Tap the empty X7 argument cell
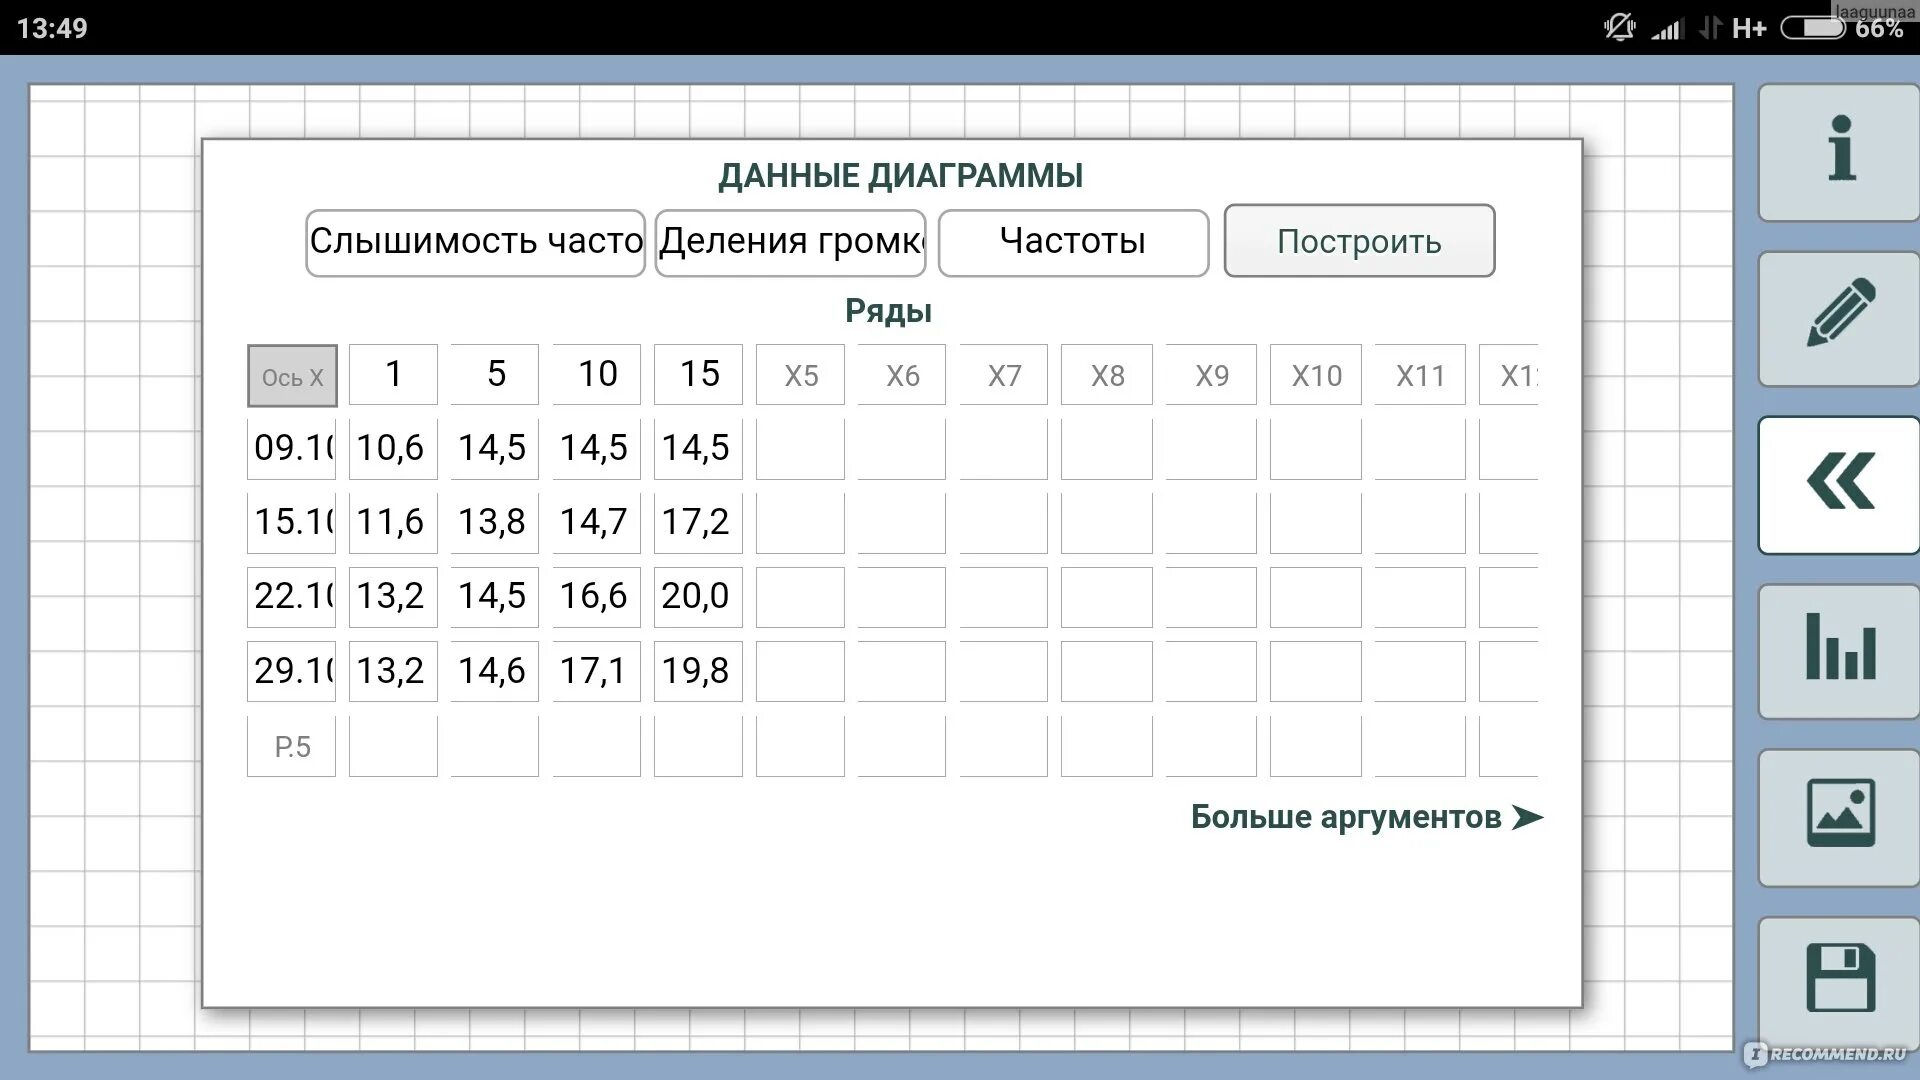Image resolution: width=1920 pixels, height=1080 pixels. (1004, 375)
